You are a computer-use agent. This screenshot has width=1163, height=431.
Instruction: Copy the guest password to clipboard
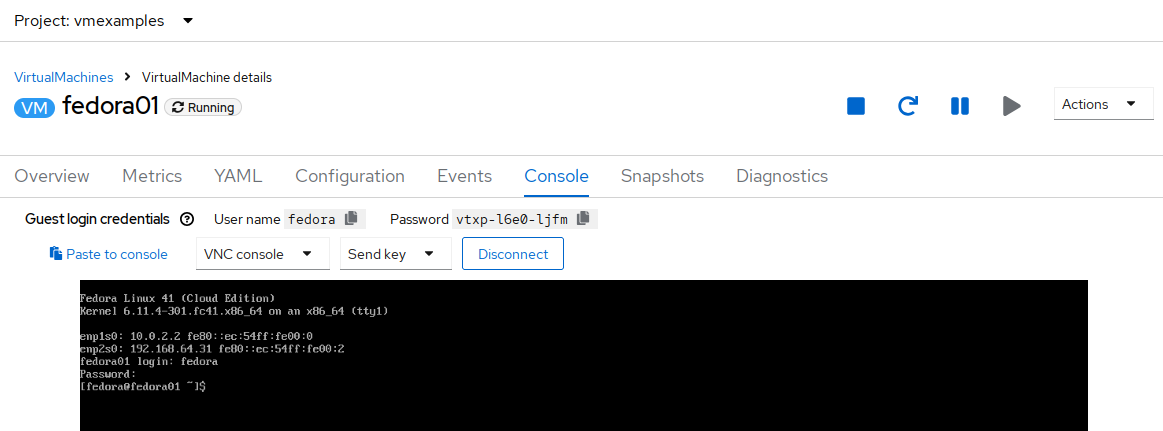(584, 218)
